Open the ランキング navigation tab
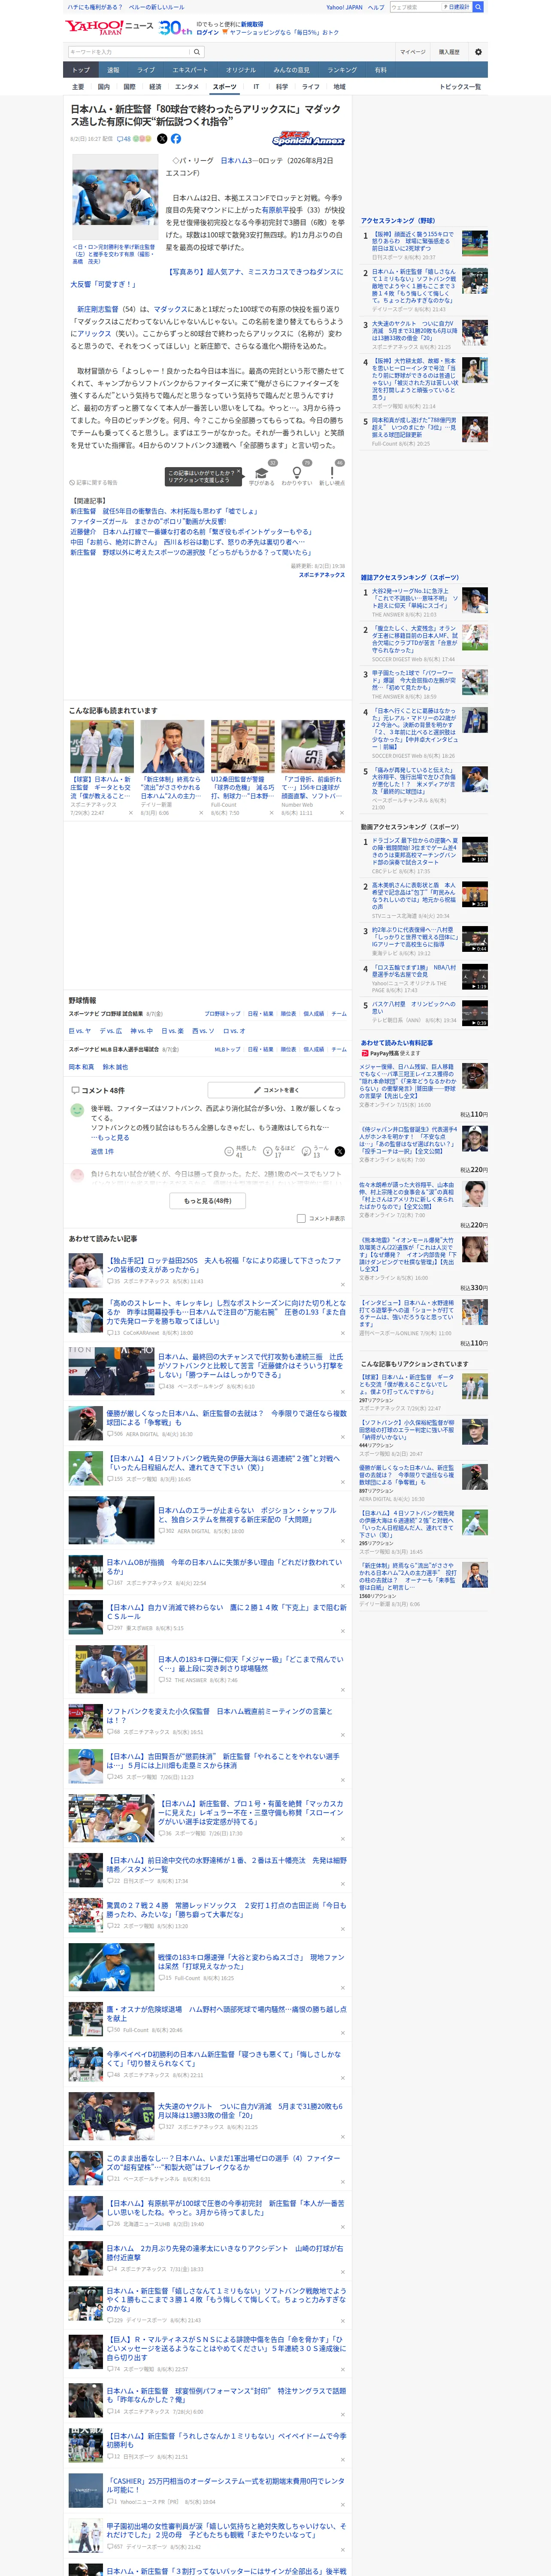 click(x=342, y=70)
